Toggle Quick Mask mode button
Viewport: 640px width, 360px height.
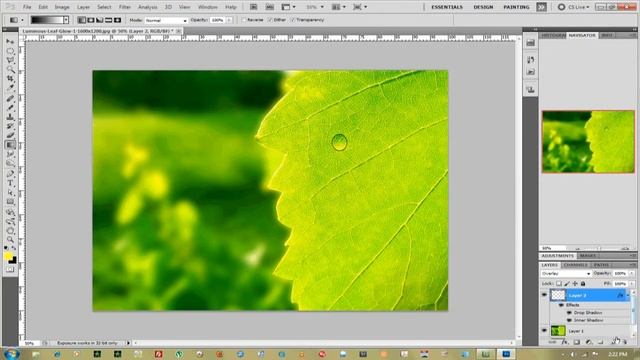(x=10, y=270)
